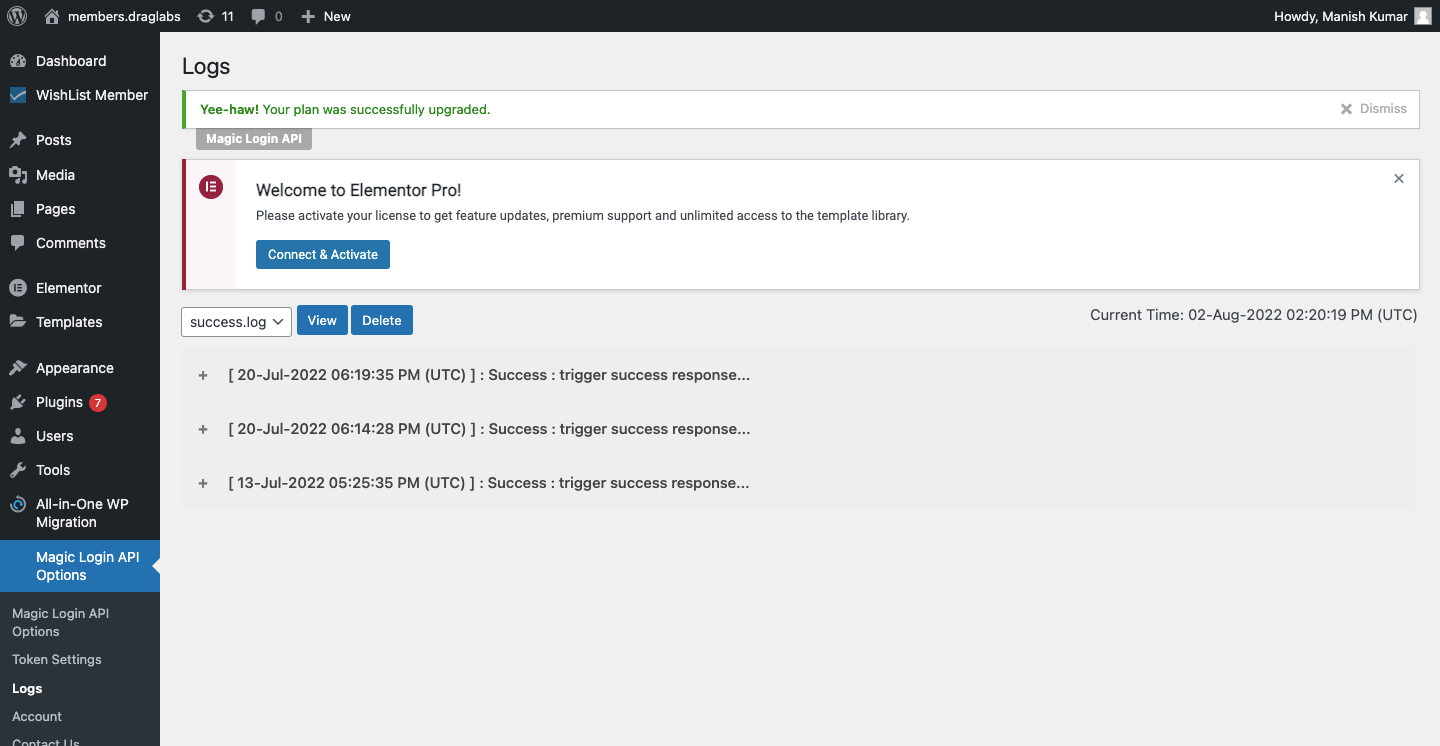Dismiss the plan upgraded notice
1440x746 pixels.
(x=1374, y=109)
